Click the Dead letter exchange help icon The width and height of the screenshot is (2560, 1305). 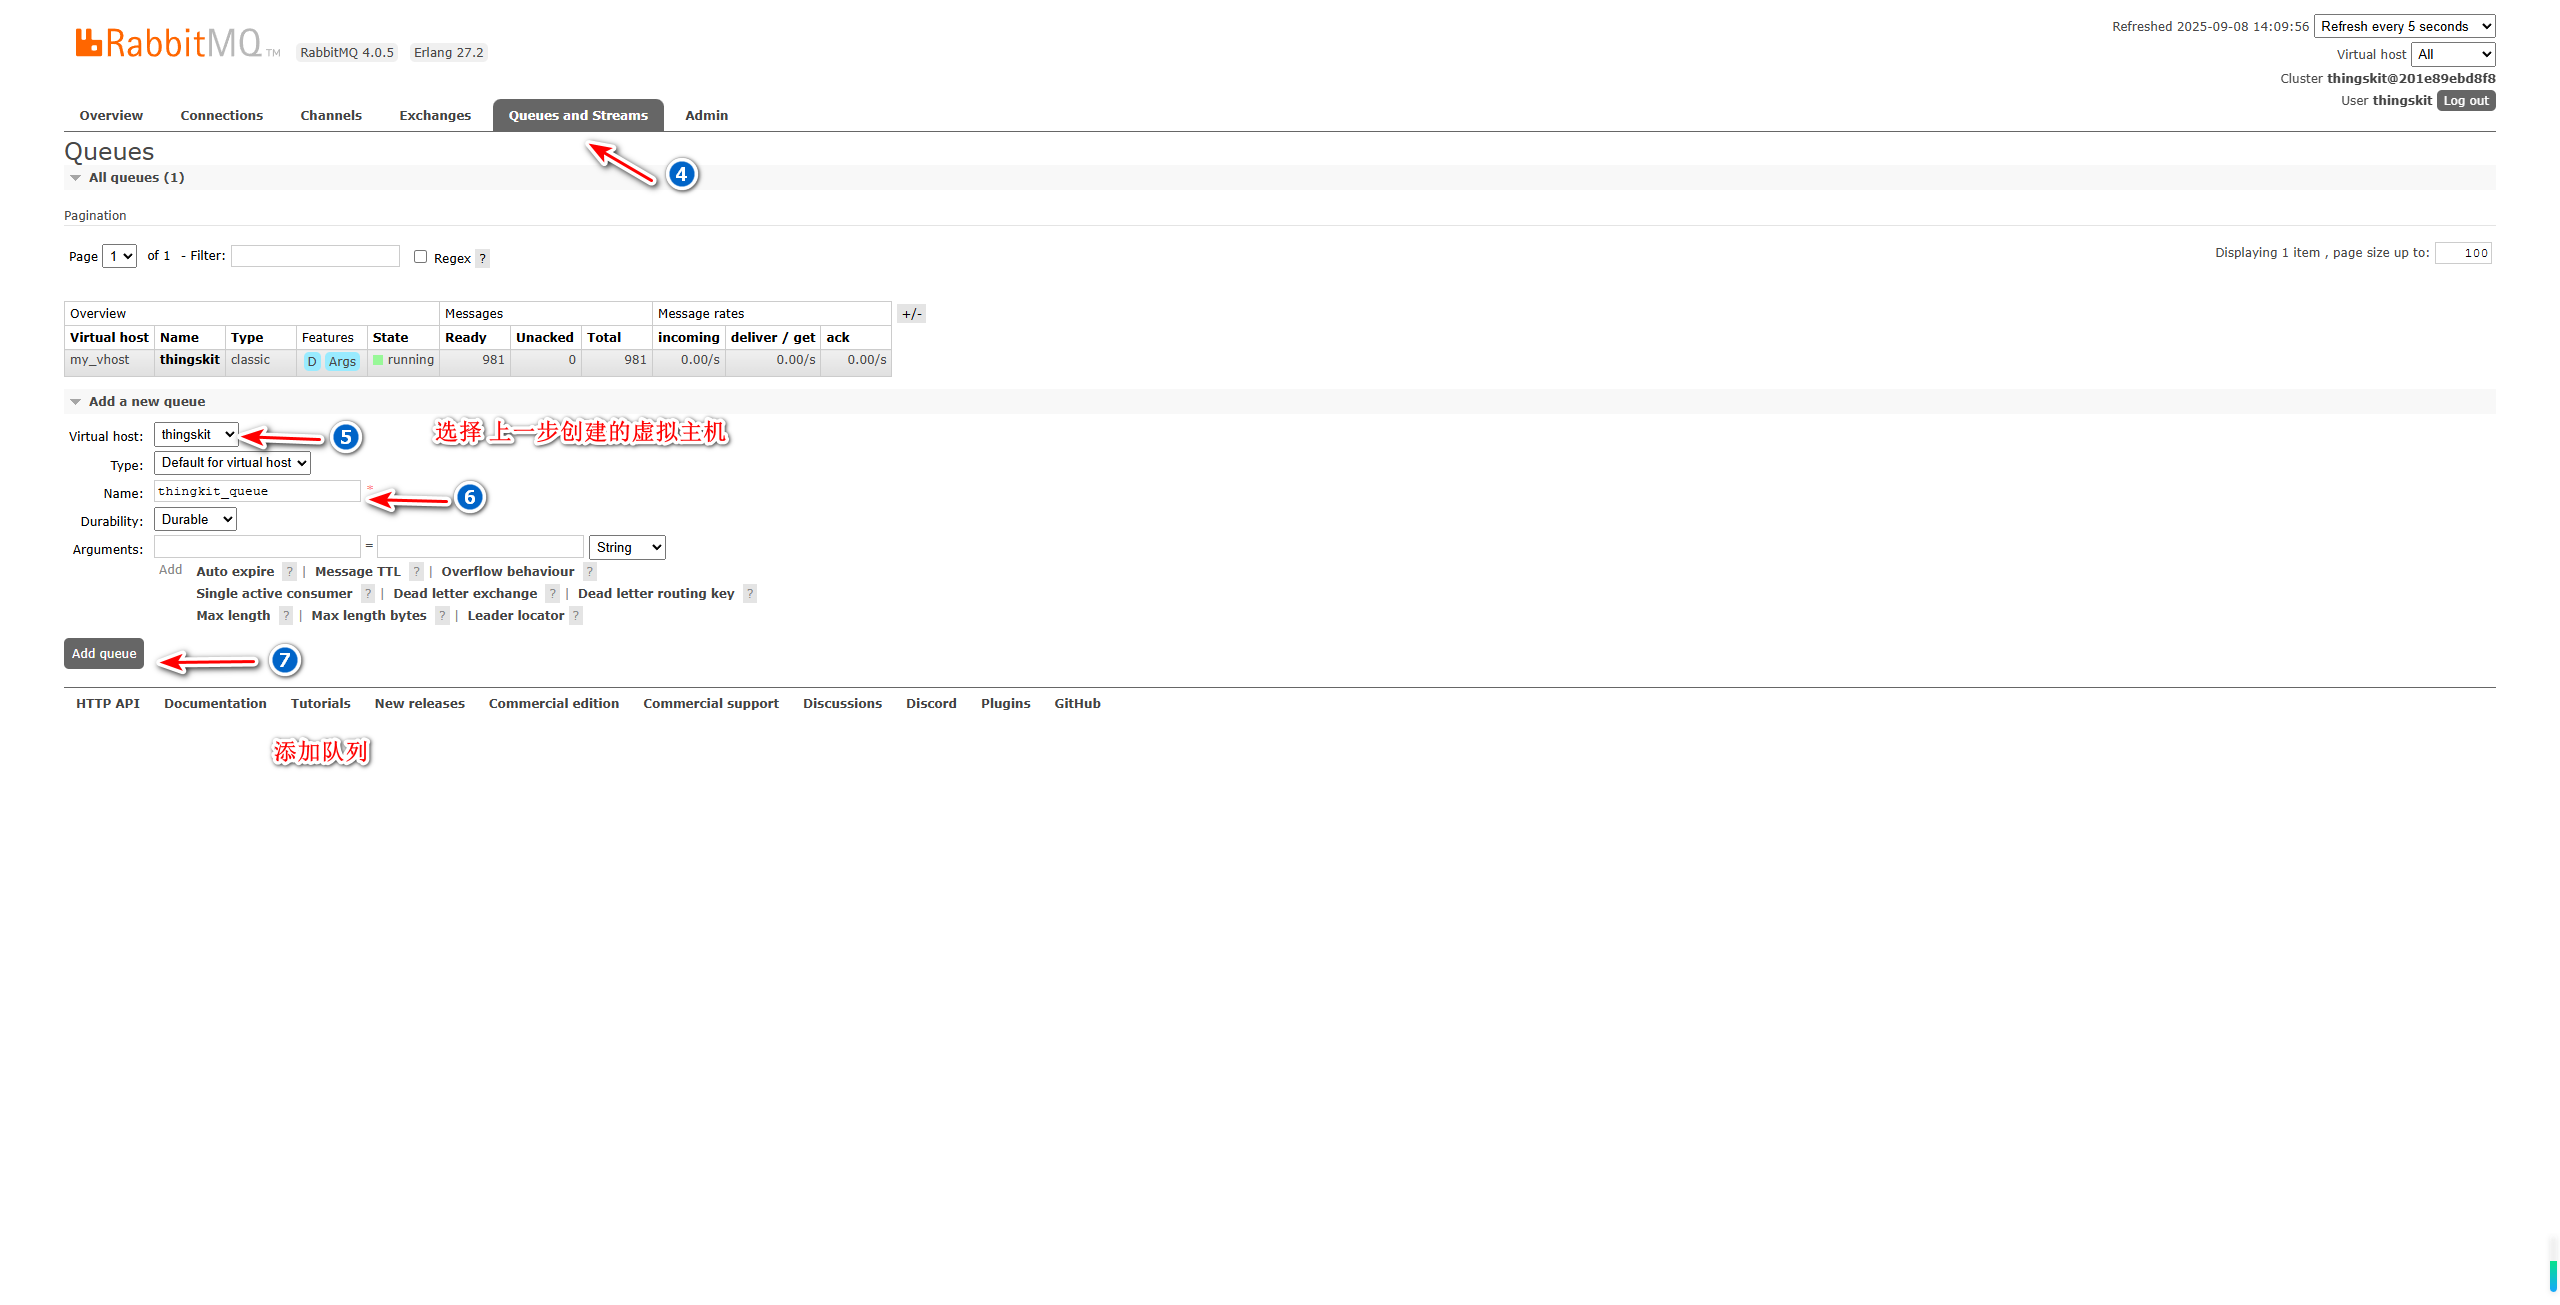click(x=552, y=594)
